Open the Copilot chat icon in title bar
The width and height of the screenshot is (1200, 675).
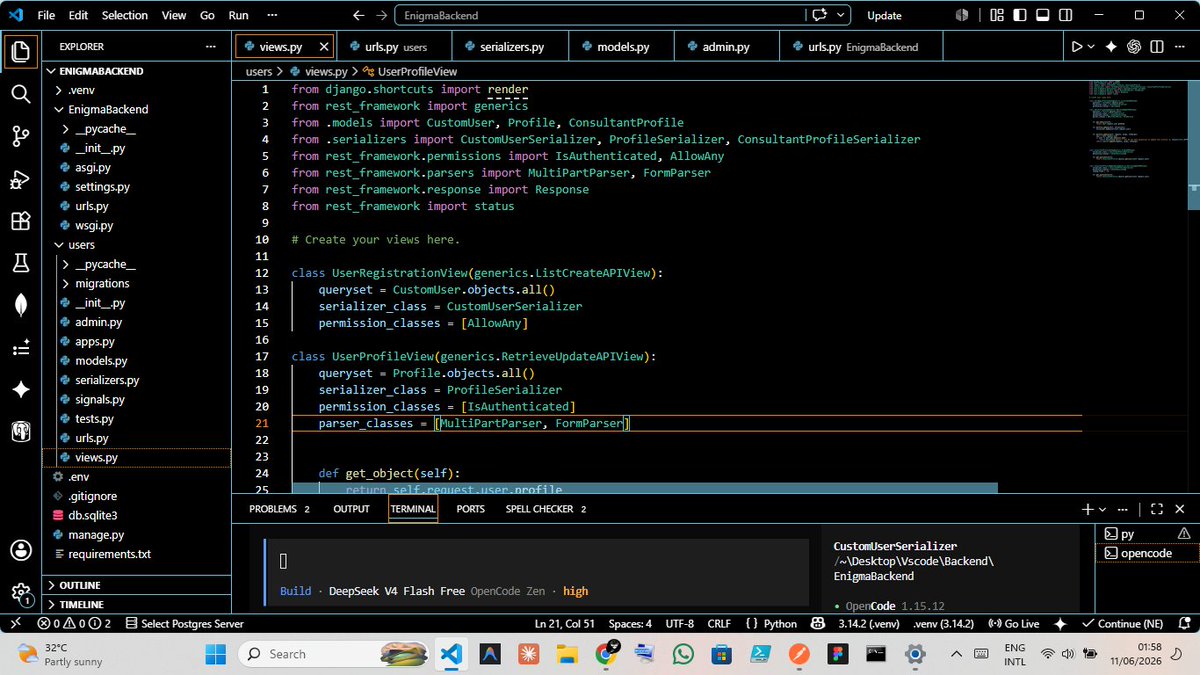tap(821, 15)
